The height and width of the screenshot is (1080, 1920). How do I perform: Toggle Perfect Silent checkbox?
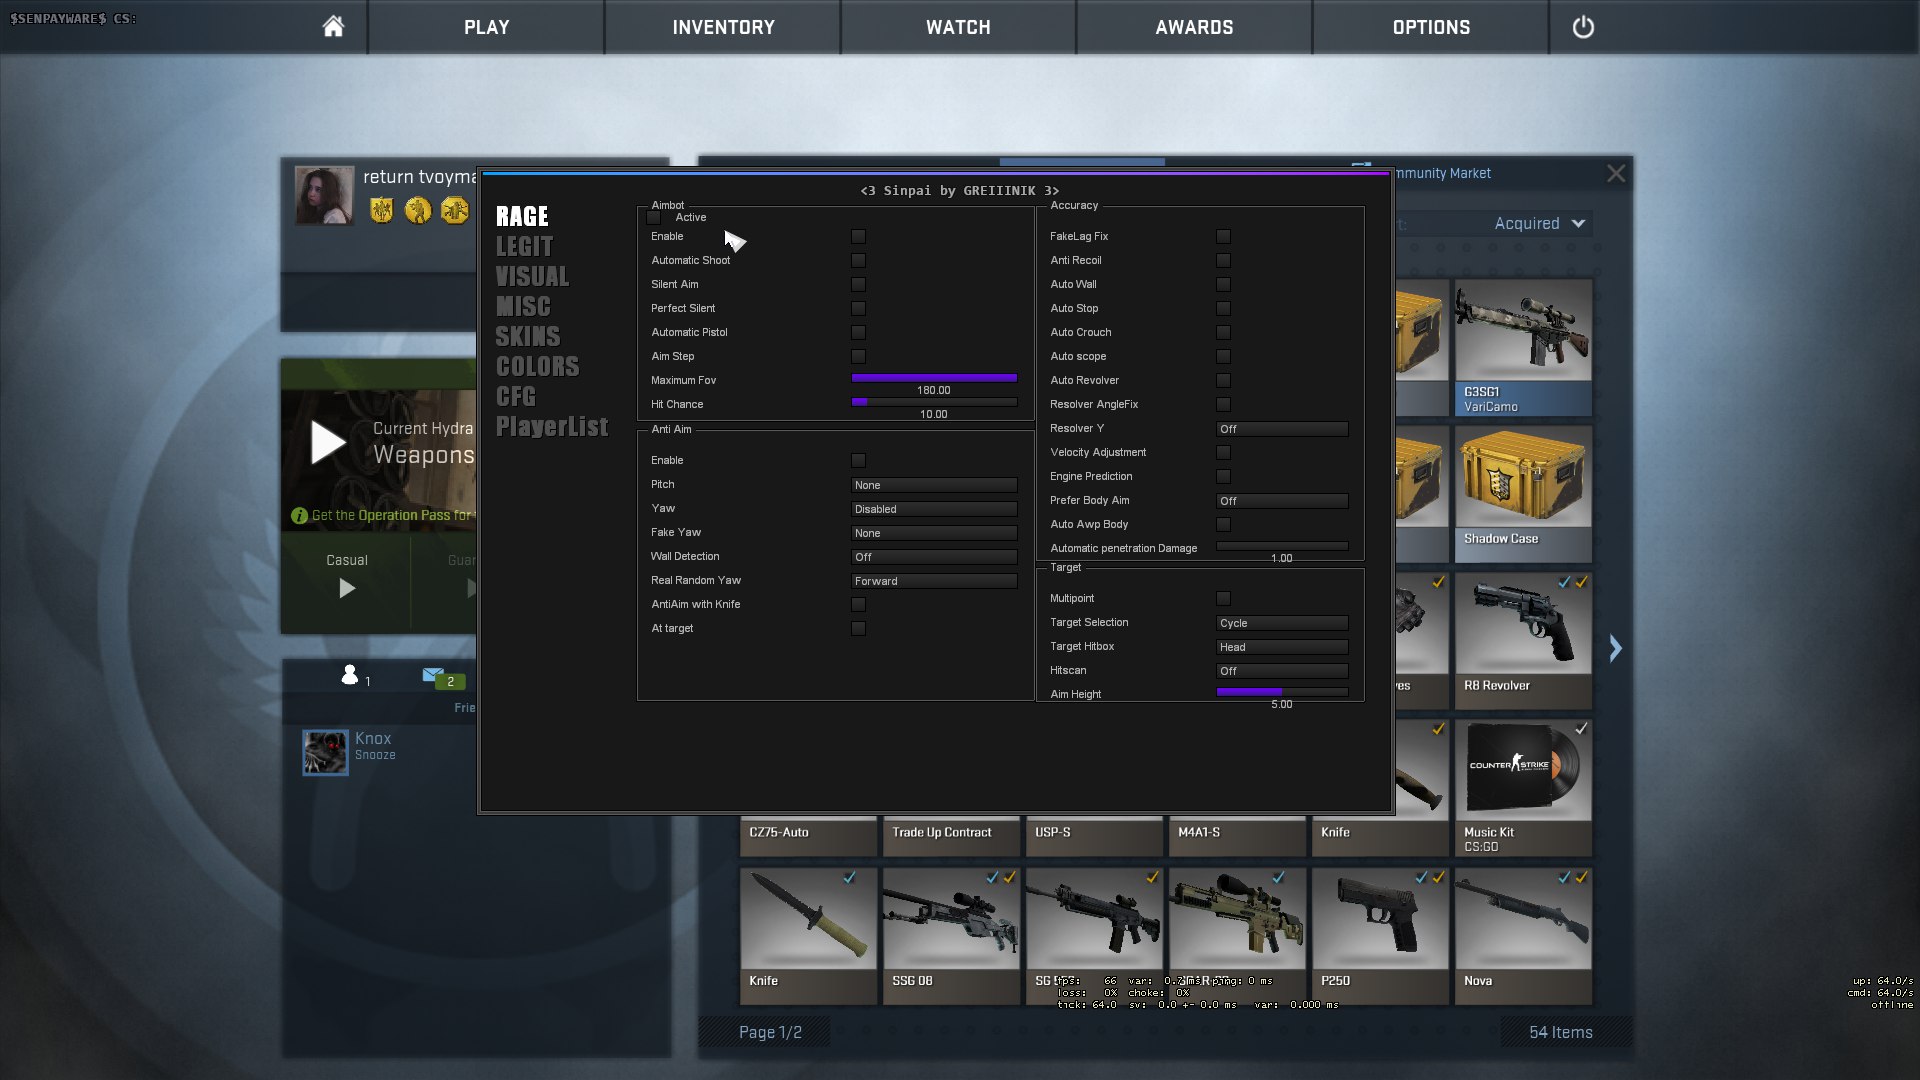(x=858, y=309)
